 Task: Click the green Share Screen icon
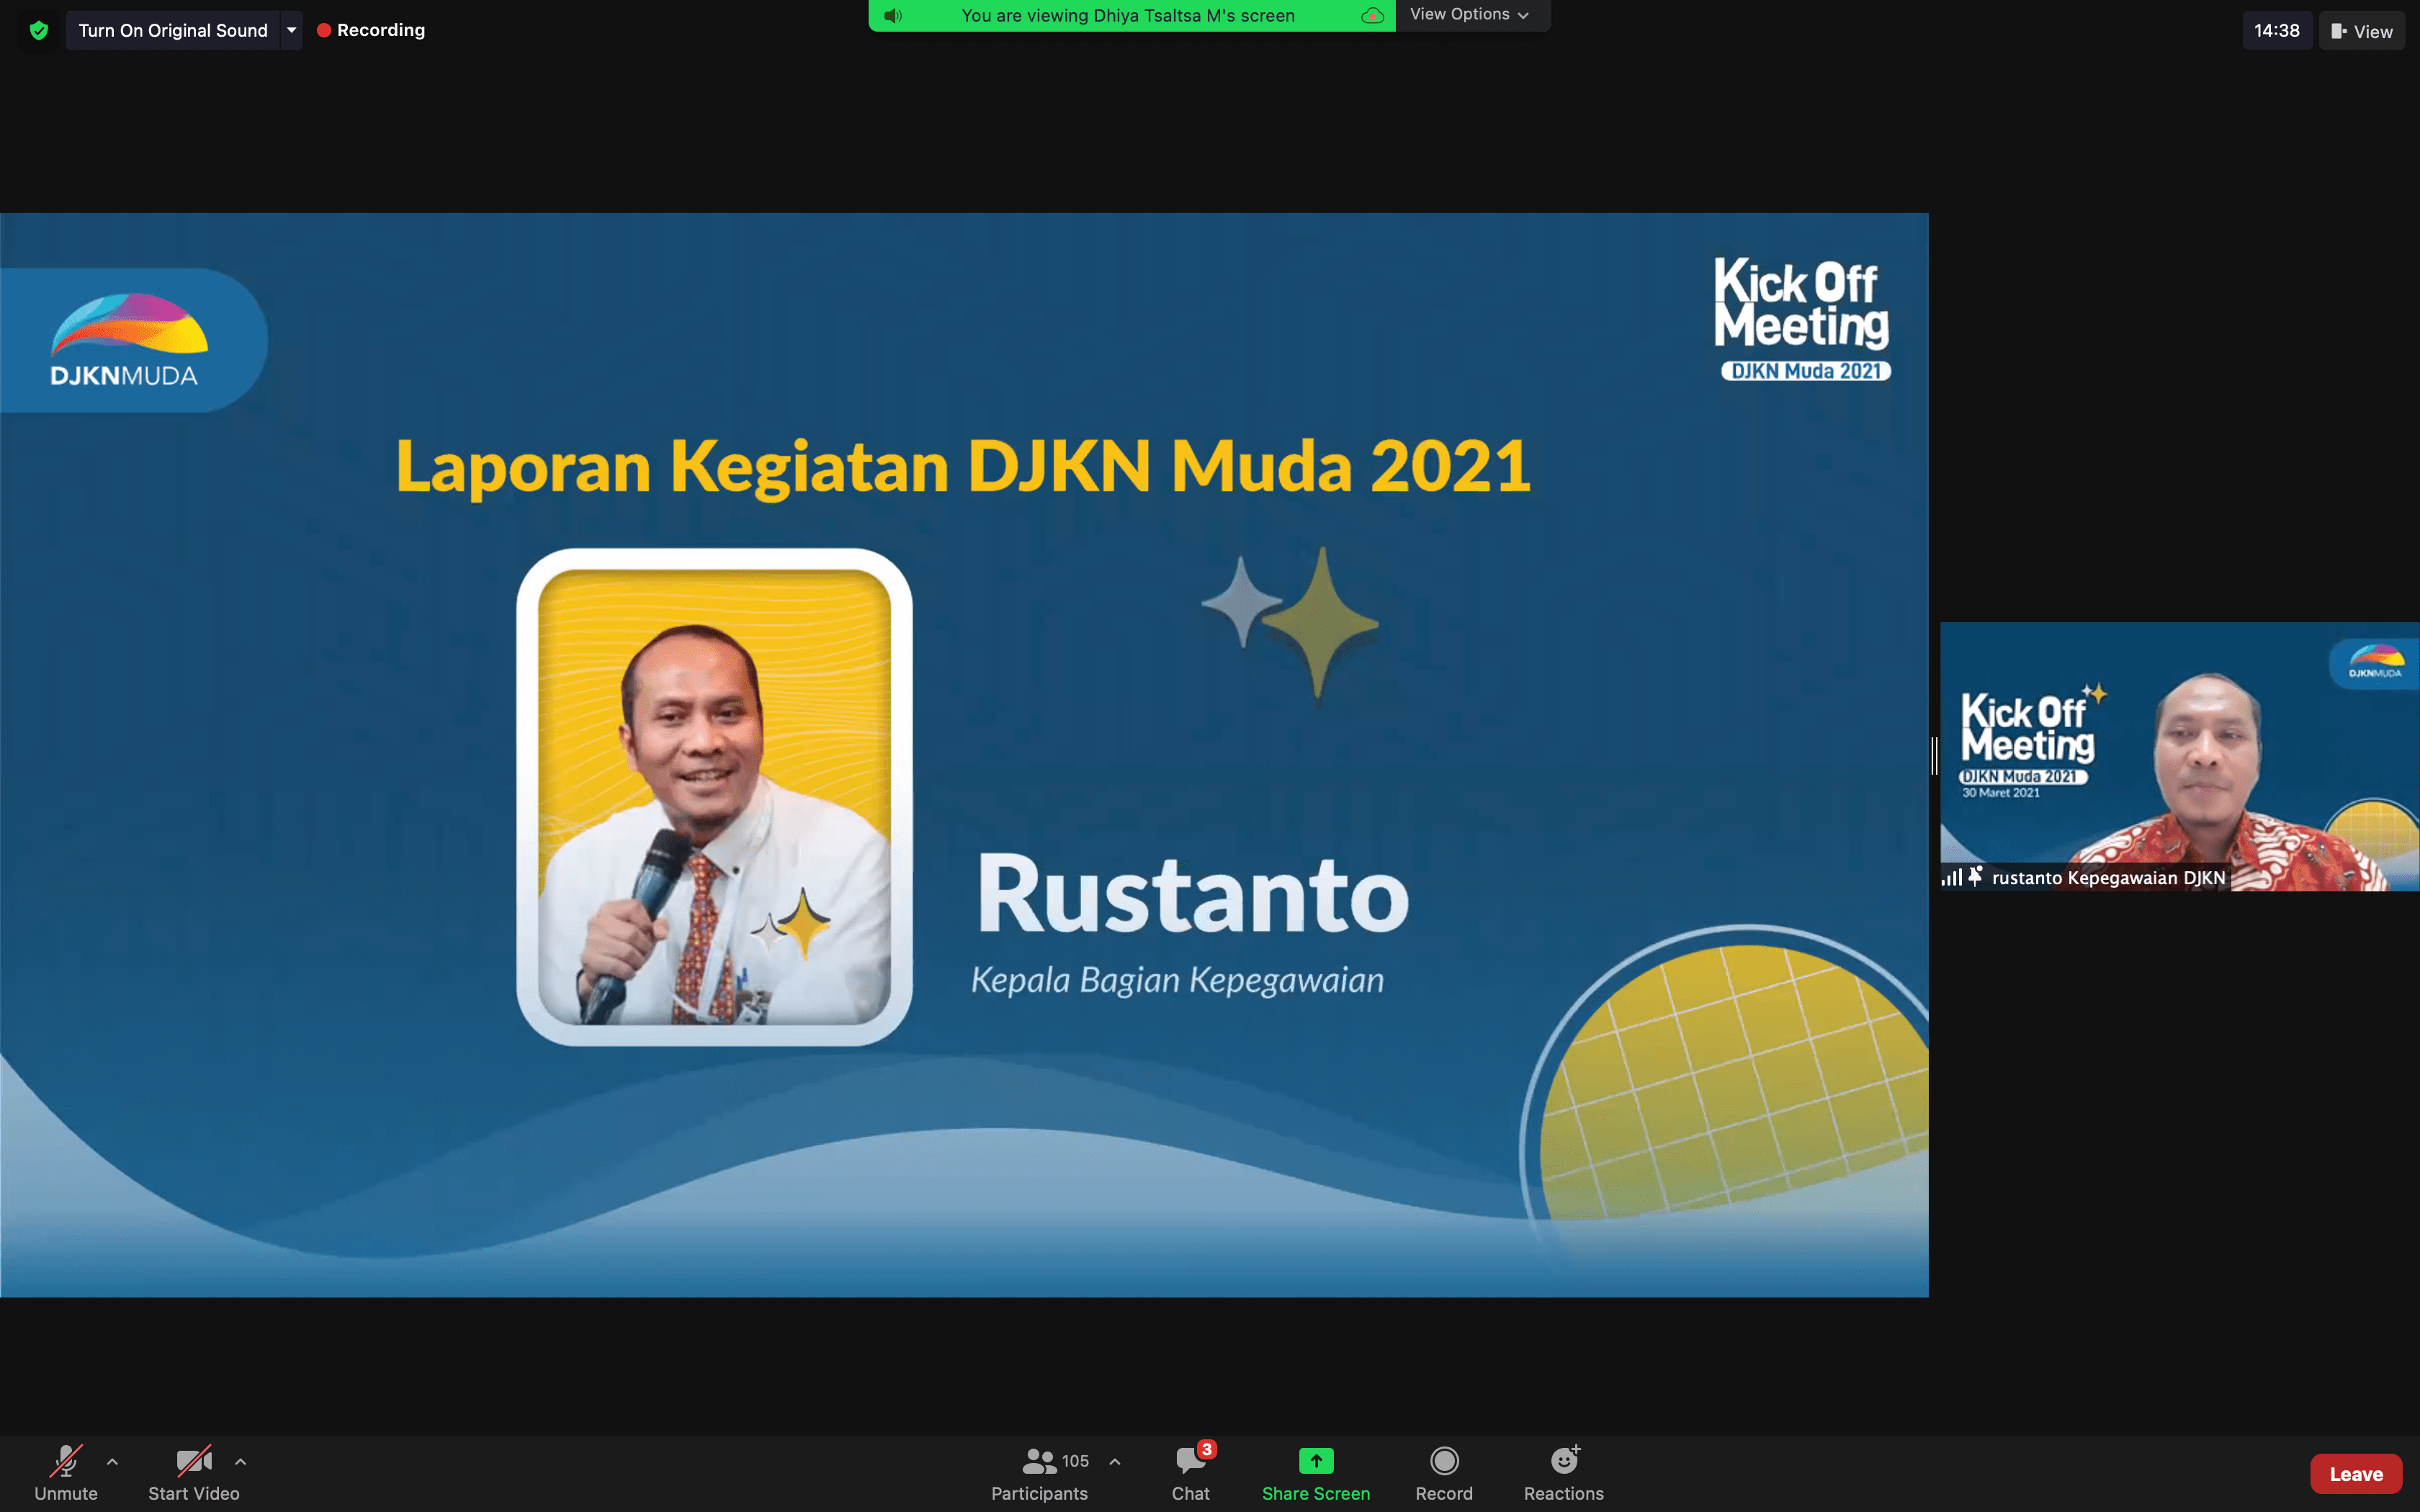point(1316,1461)
